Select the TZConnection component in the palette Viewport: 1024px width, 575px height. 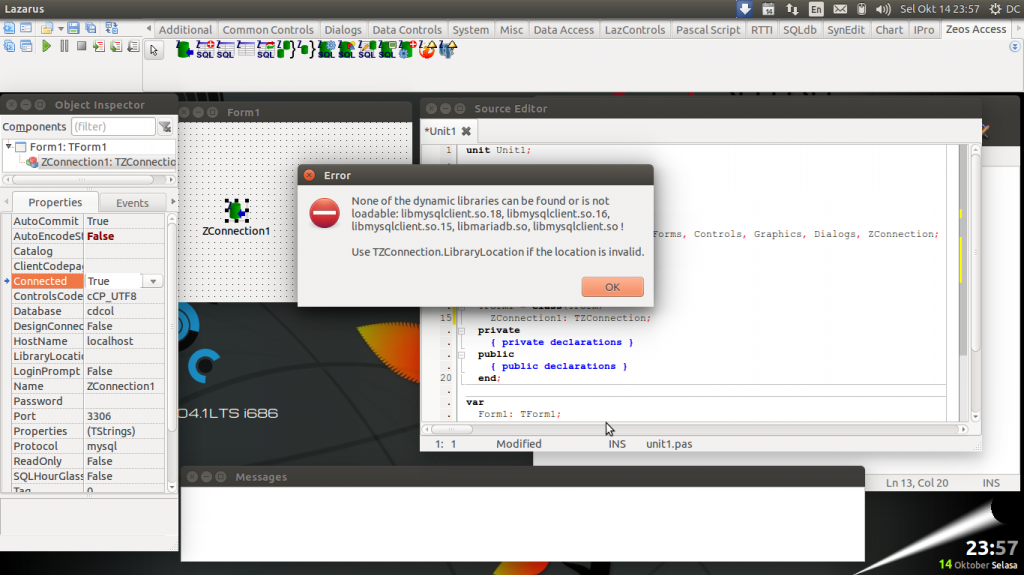[x=185, y=49]
